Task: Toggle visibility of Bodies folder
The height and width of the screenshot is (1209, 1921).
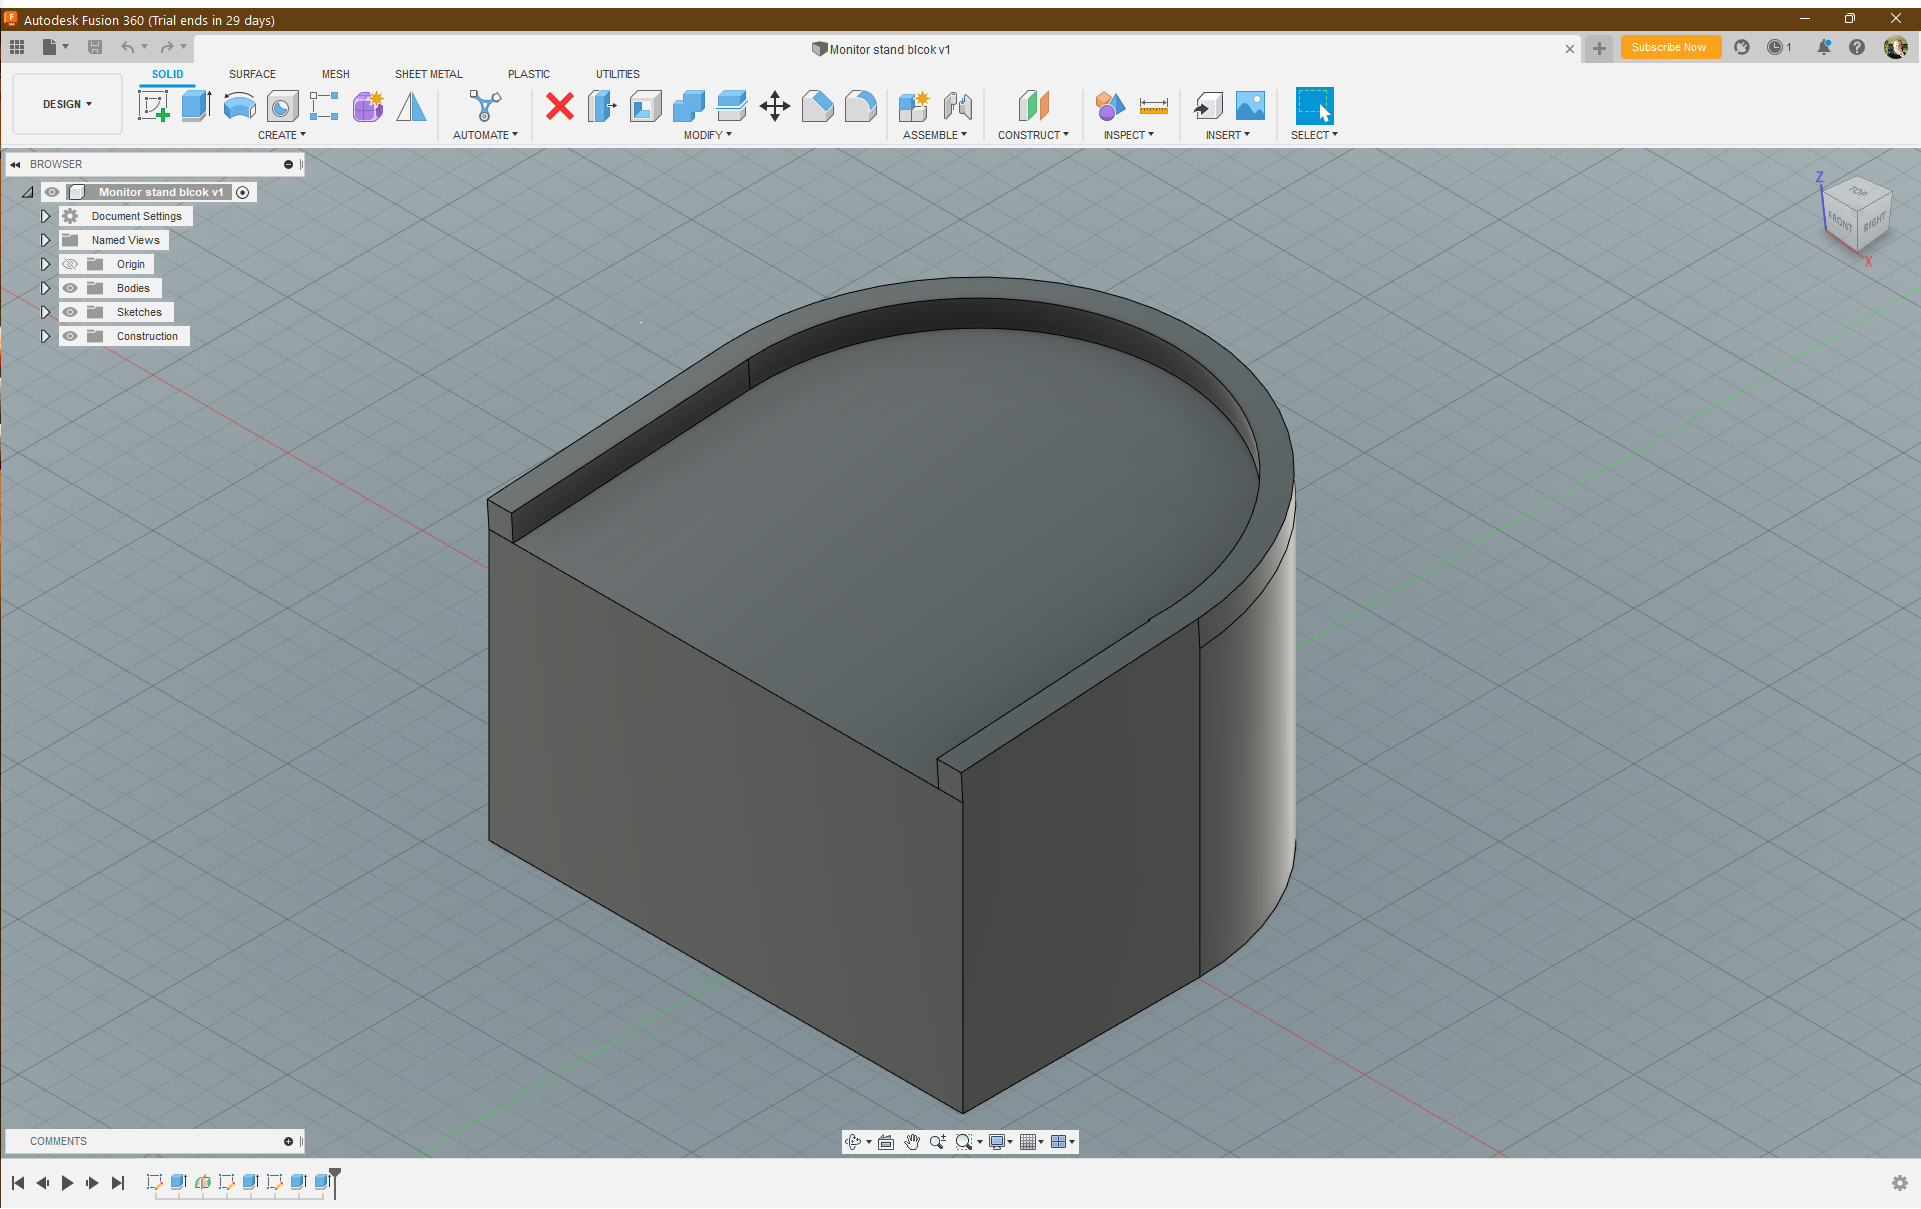Action: pyautogui.click(x=70, y=288)
